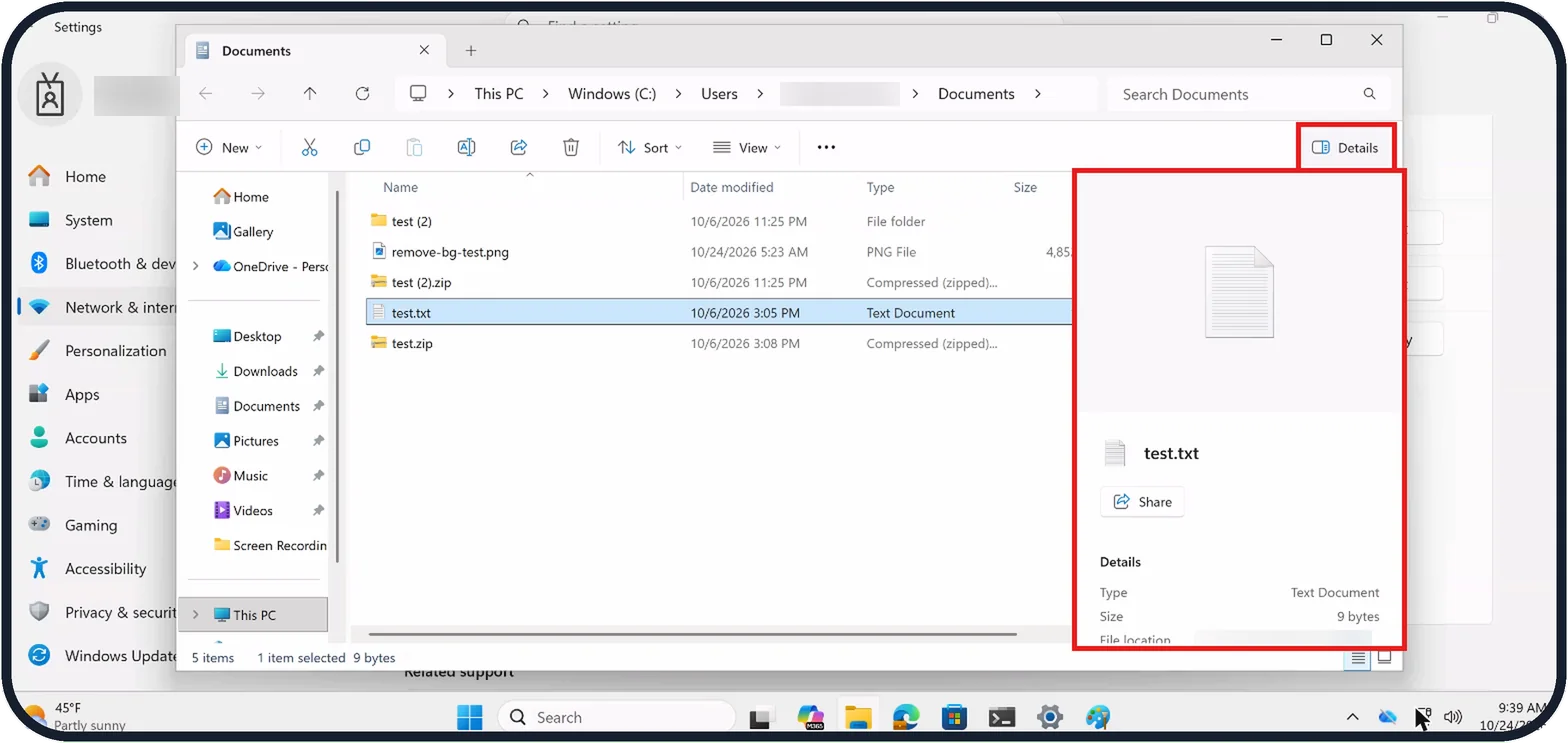
Task: Switch to details list view icon in status bar
Action: click(1358, 658)
